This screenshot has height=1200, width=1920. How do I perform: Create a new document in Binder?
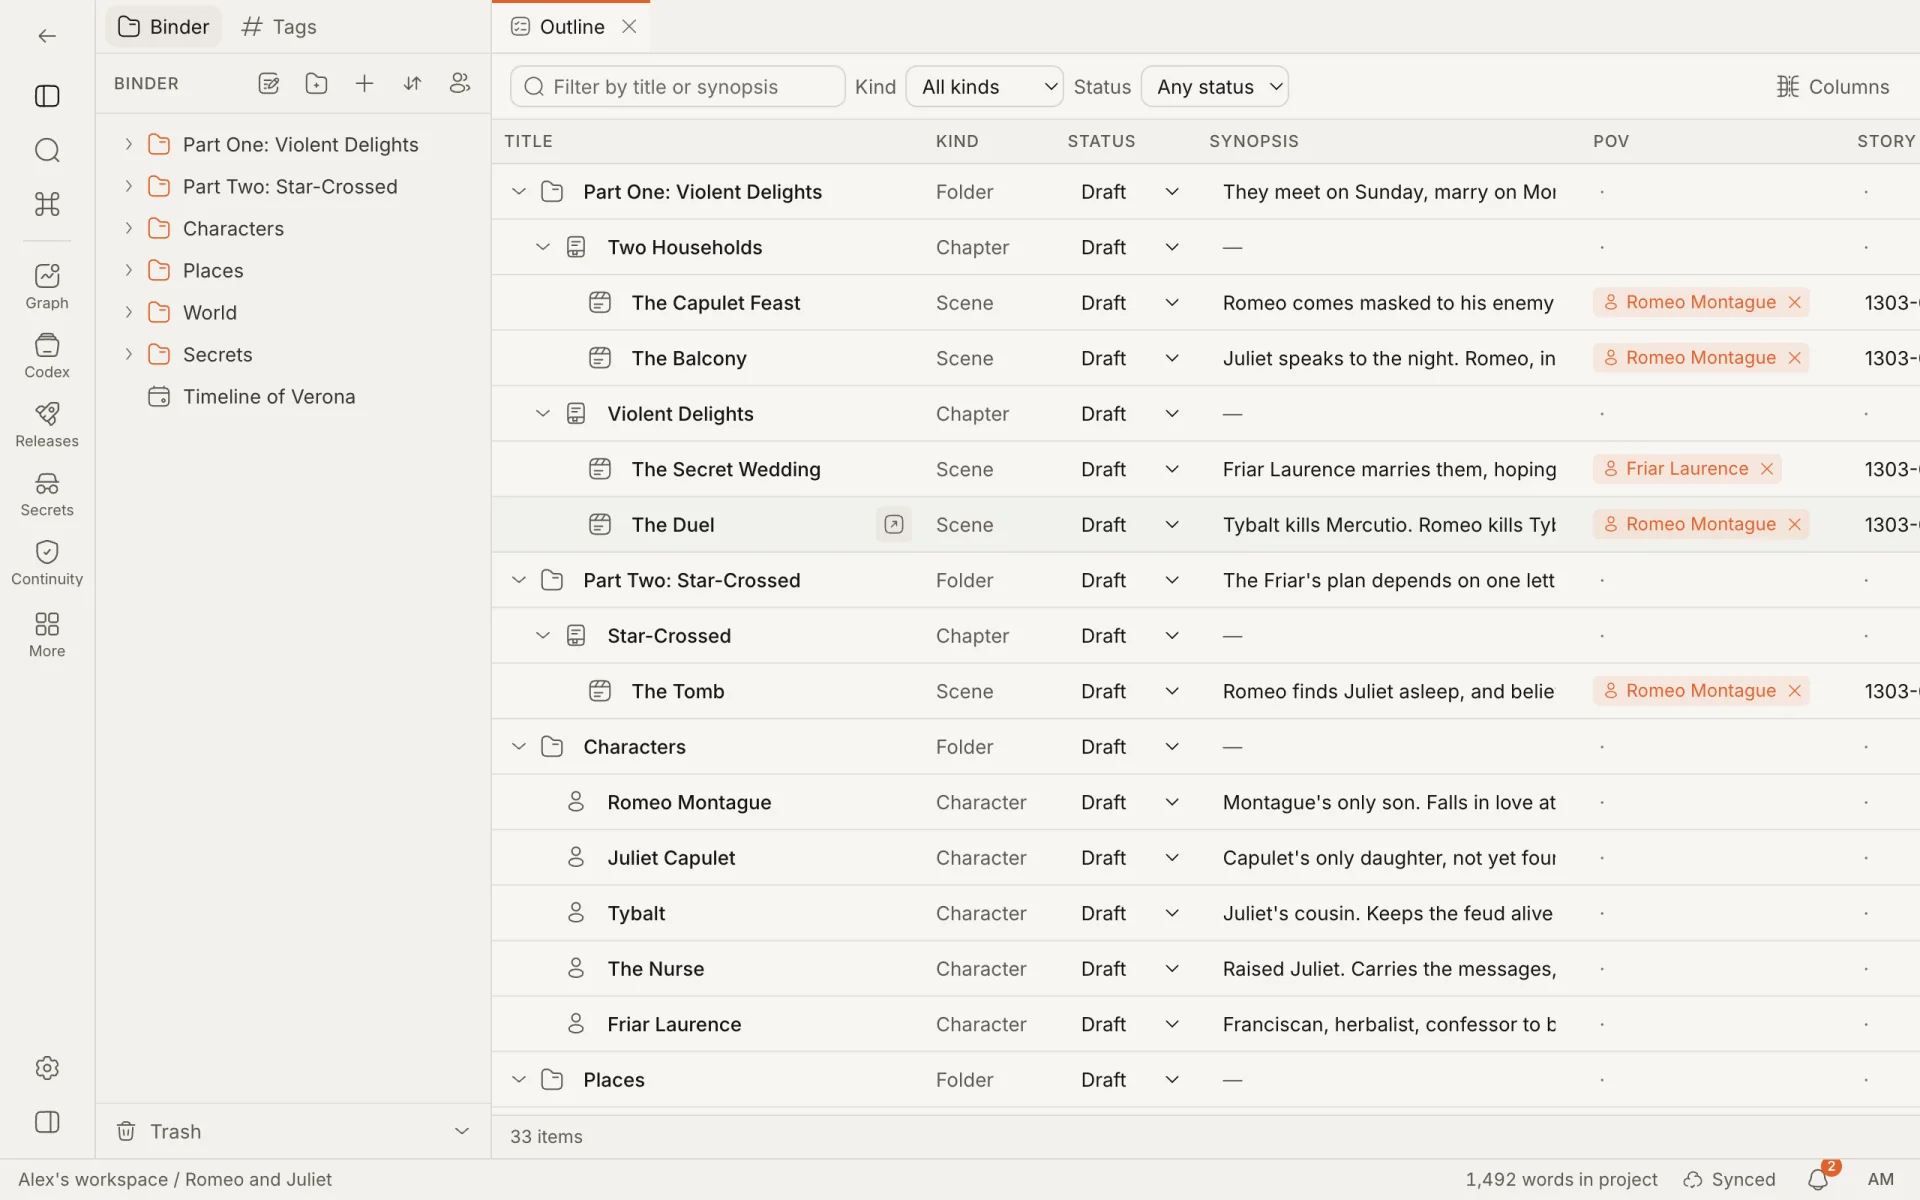pos(268,84)
